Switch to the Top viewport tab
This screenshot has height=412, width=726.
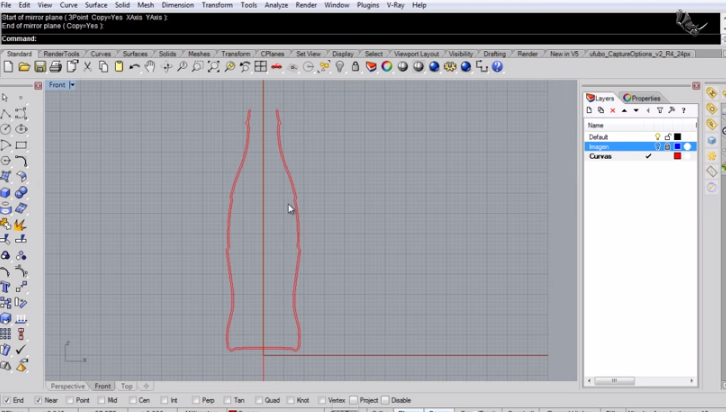(126, 386)
